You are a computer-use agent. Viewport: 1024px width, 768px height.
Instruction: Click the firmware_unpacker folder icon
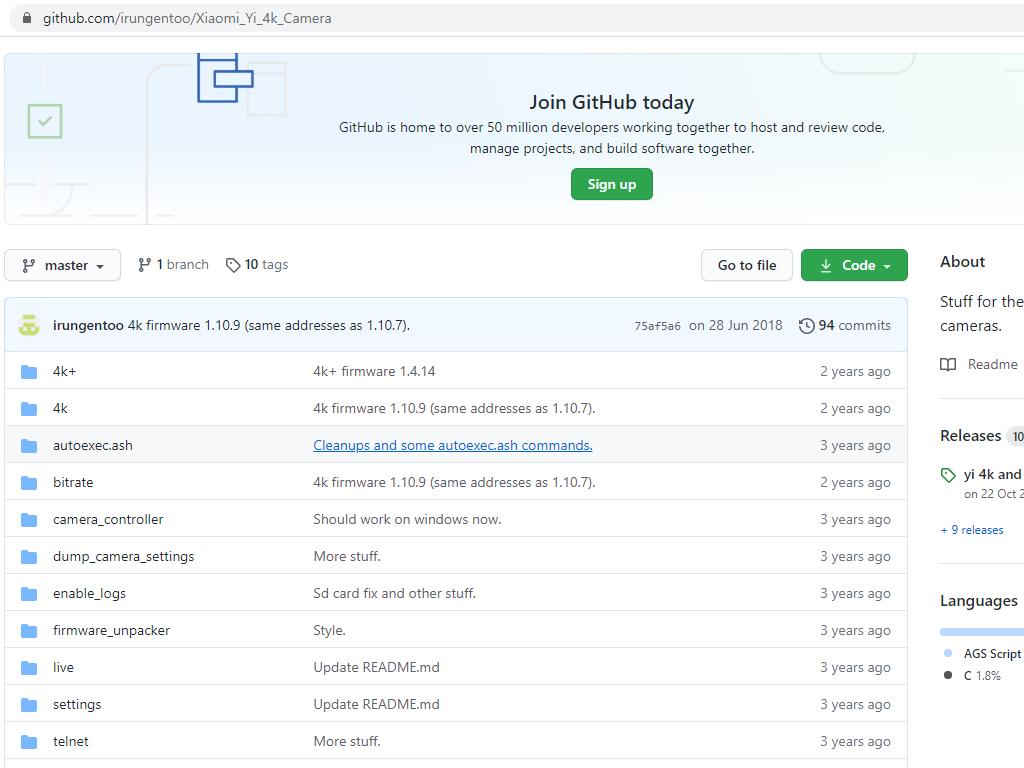pyautogui.click(x=29, y=631)
